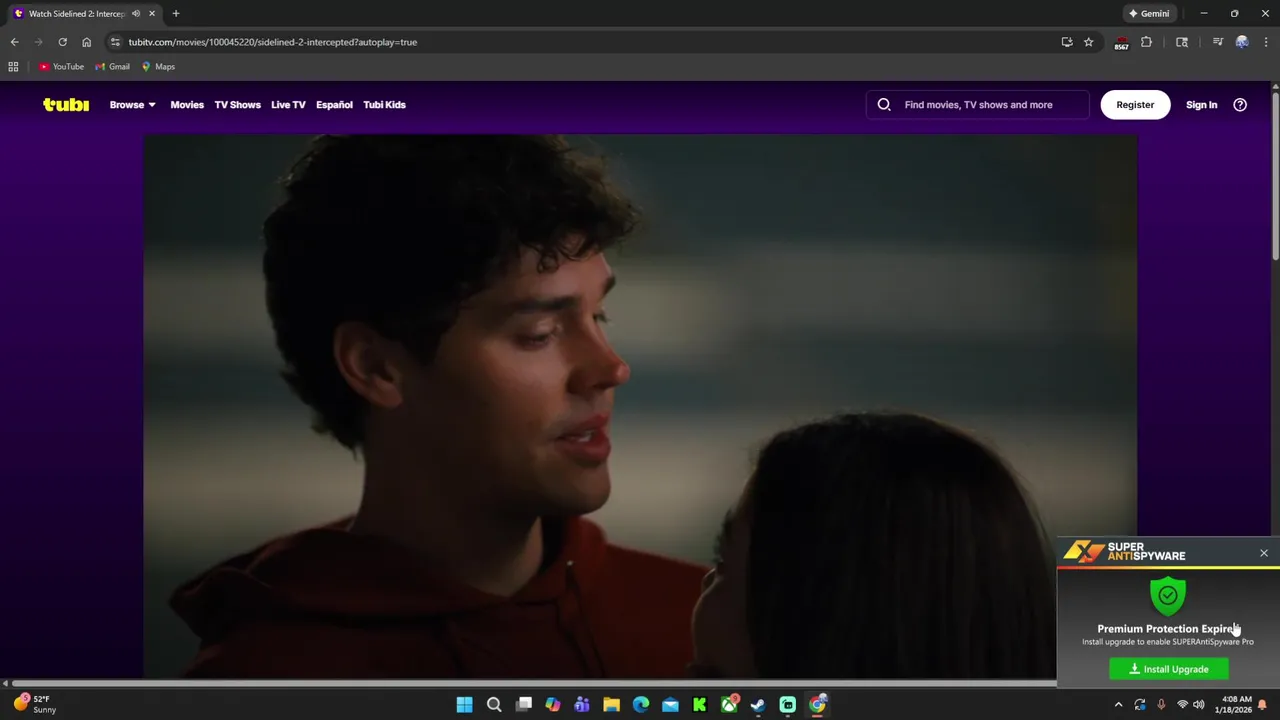Open a new browser tab
1280x720 pixels.
[176, 14]
